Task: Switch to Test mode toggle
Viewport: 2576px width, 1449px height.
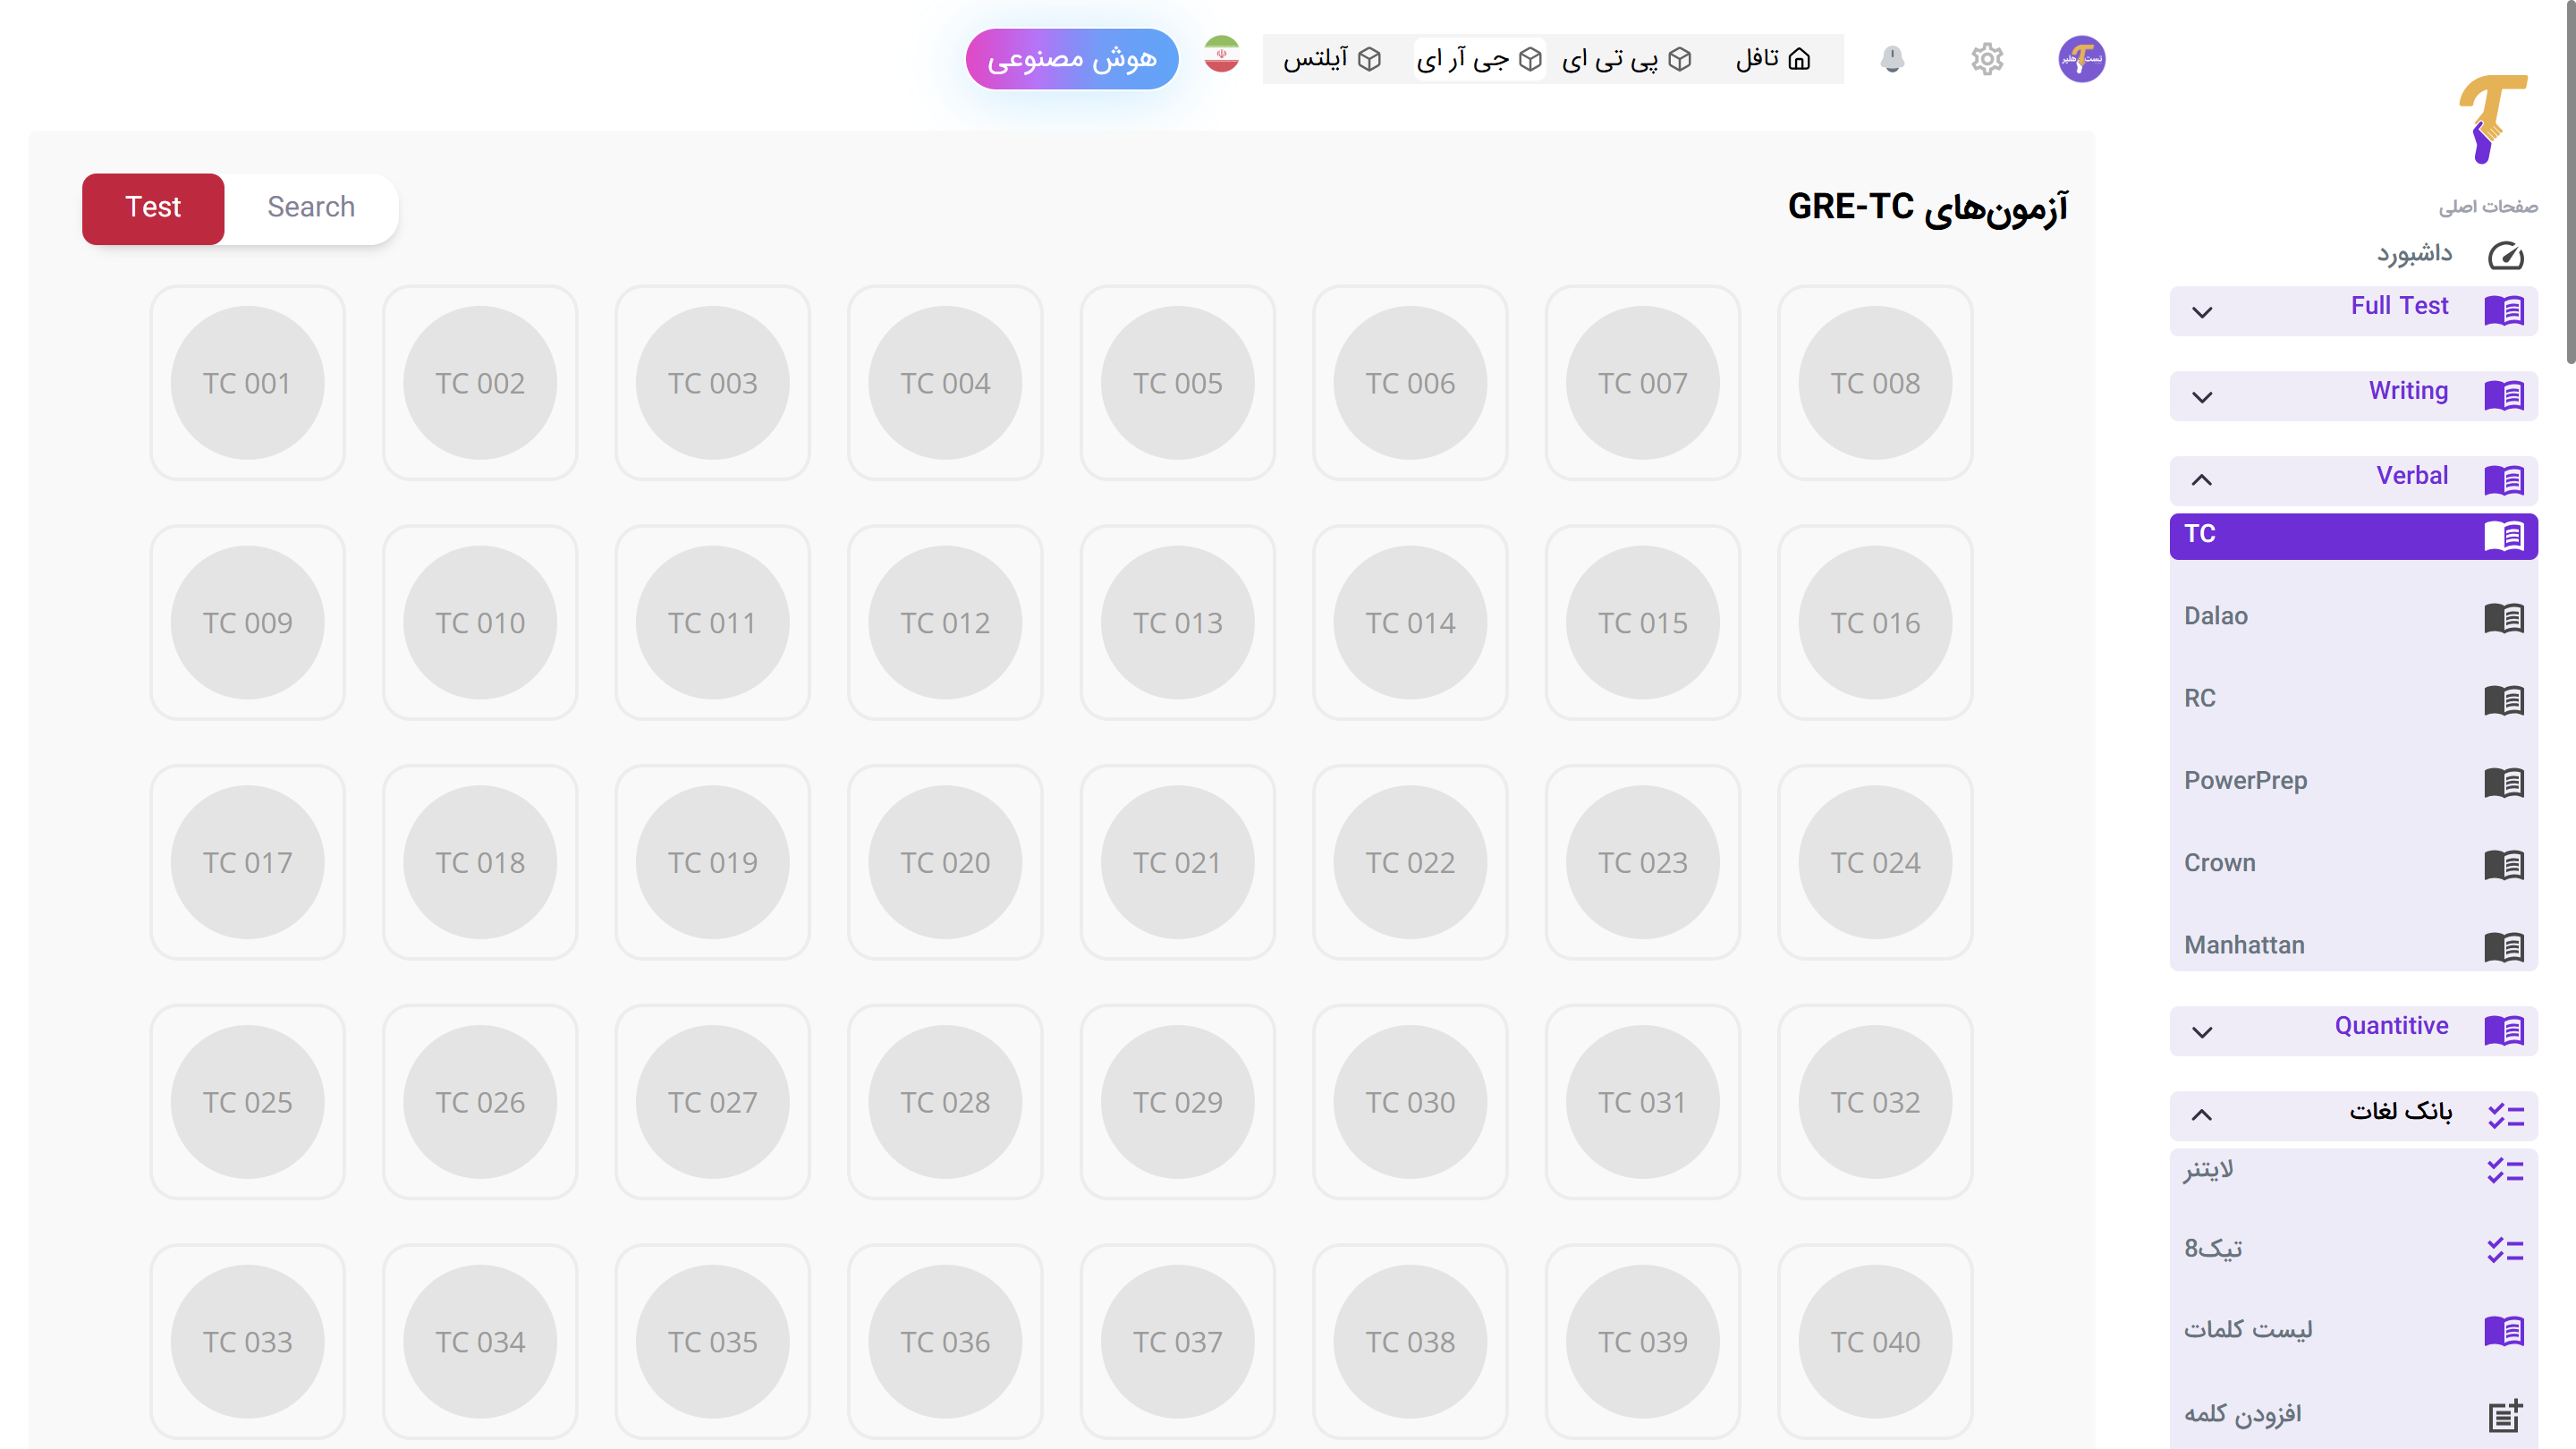Action: pos(153,208)
